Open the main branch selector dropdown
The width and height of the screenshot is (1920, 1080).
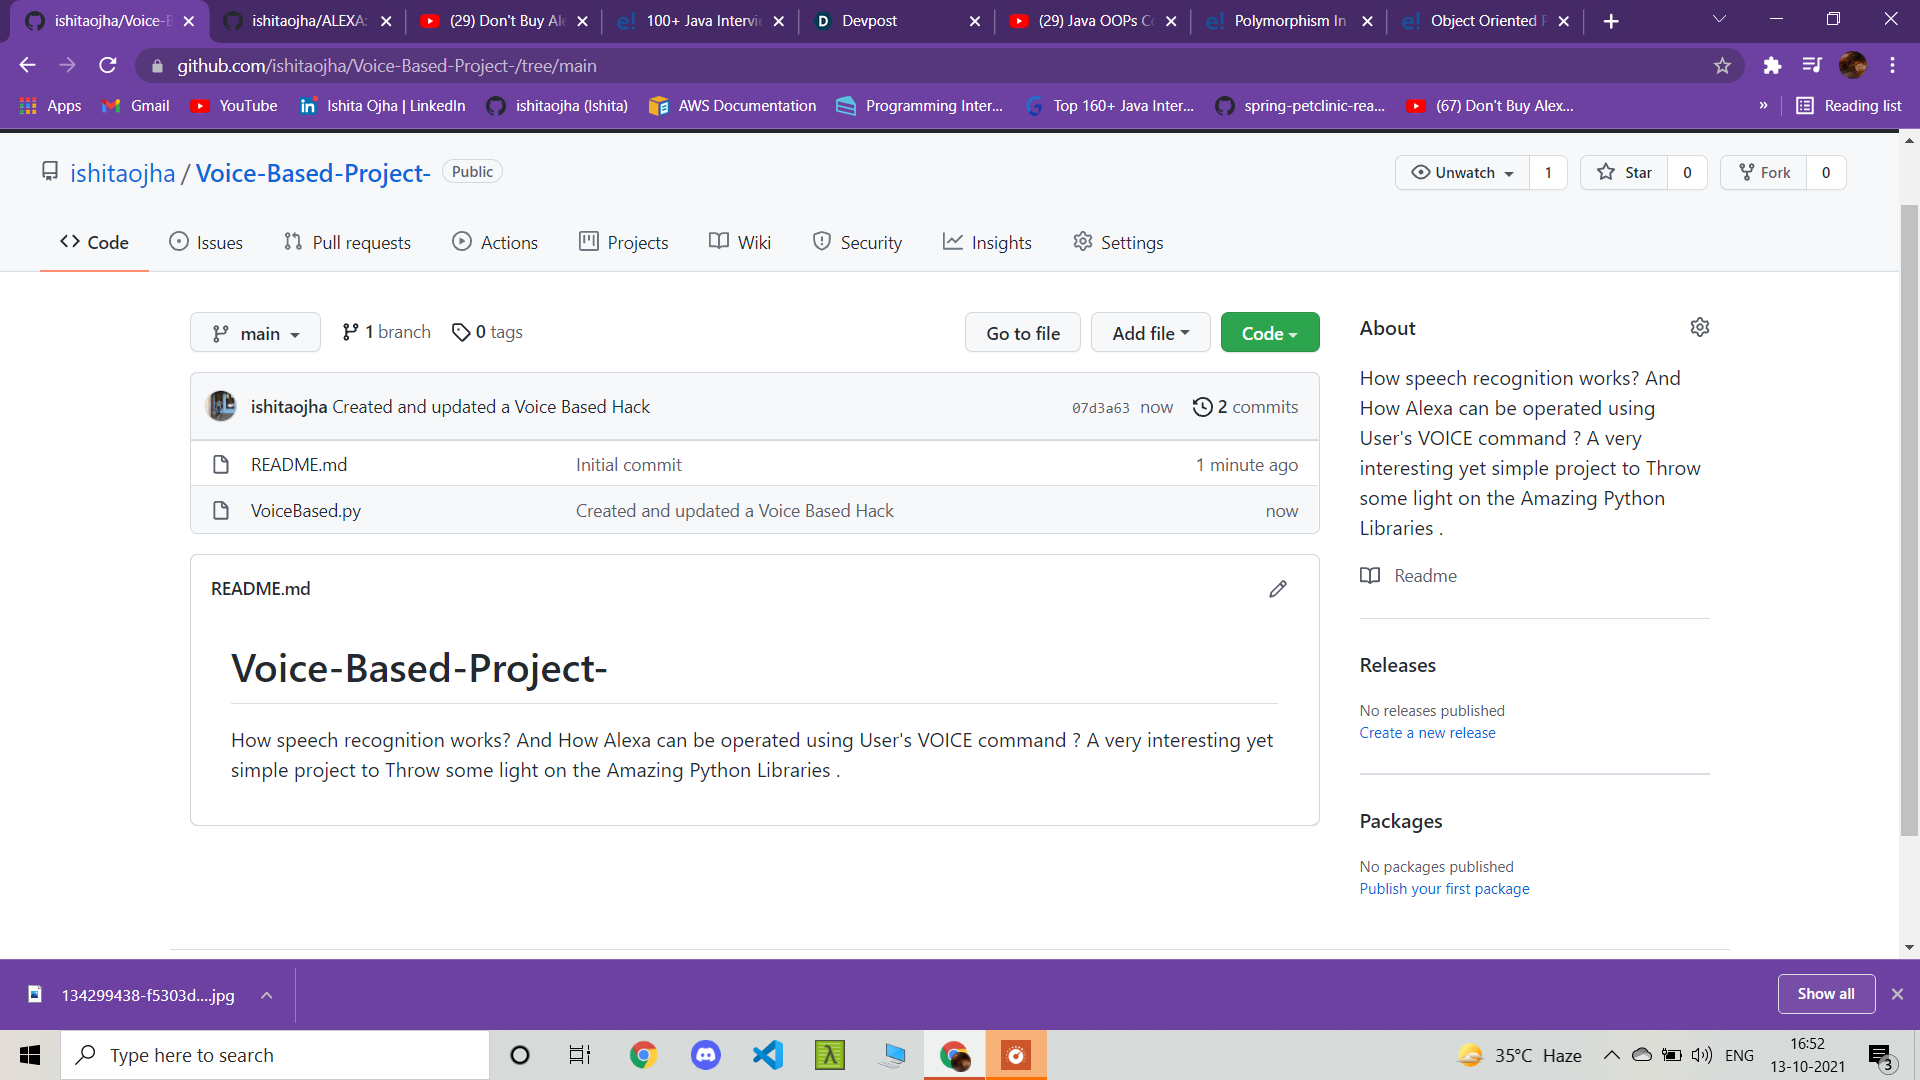255,333
